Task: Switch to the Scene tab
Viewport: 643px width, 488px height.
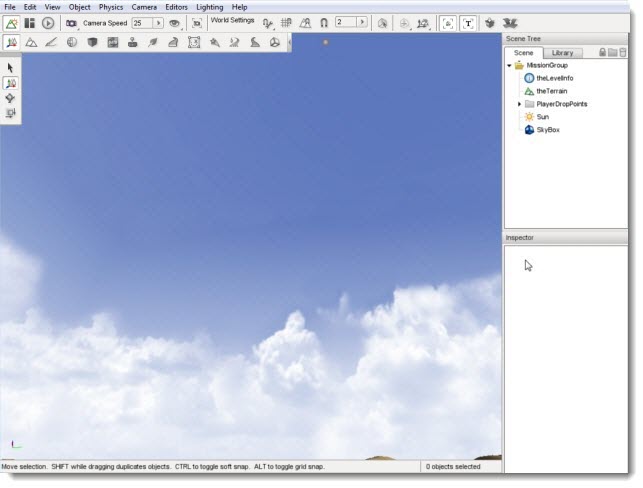Action: pyautogui.click(x=524, y=53)
